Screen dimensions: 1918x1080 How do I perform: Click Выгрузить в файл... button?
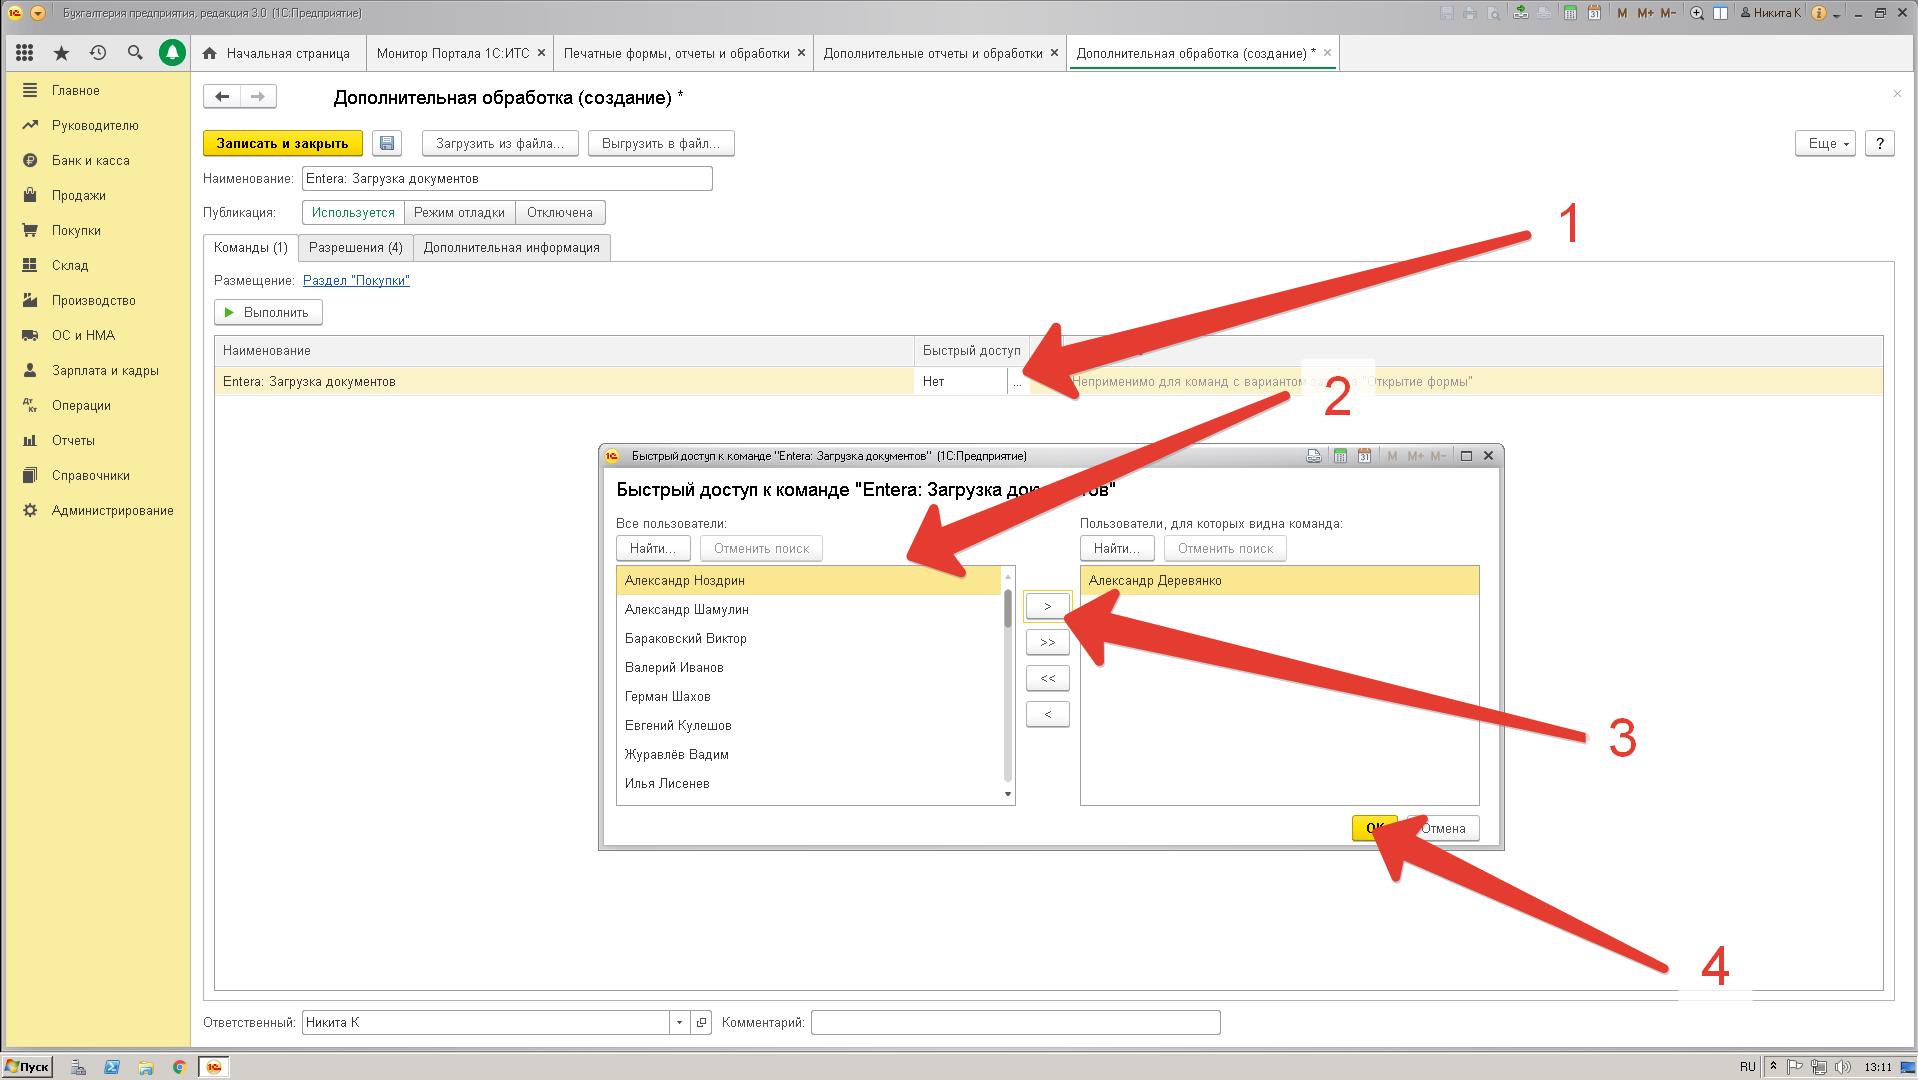(x=661, y=143)
